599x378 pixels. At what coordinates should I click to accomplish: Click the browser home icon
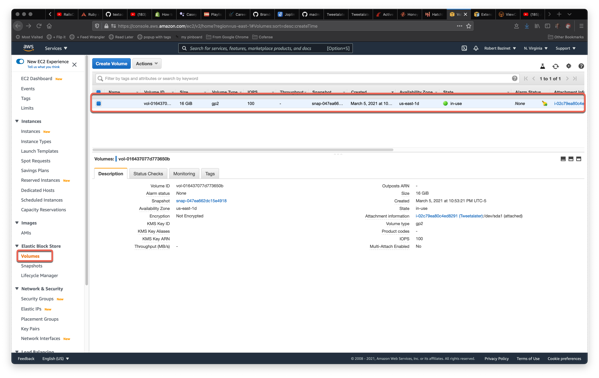(49, 26)
